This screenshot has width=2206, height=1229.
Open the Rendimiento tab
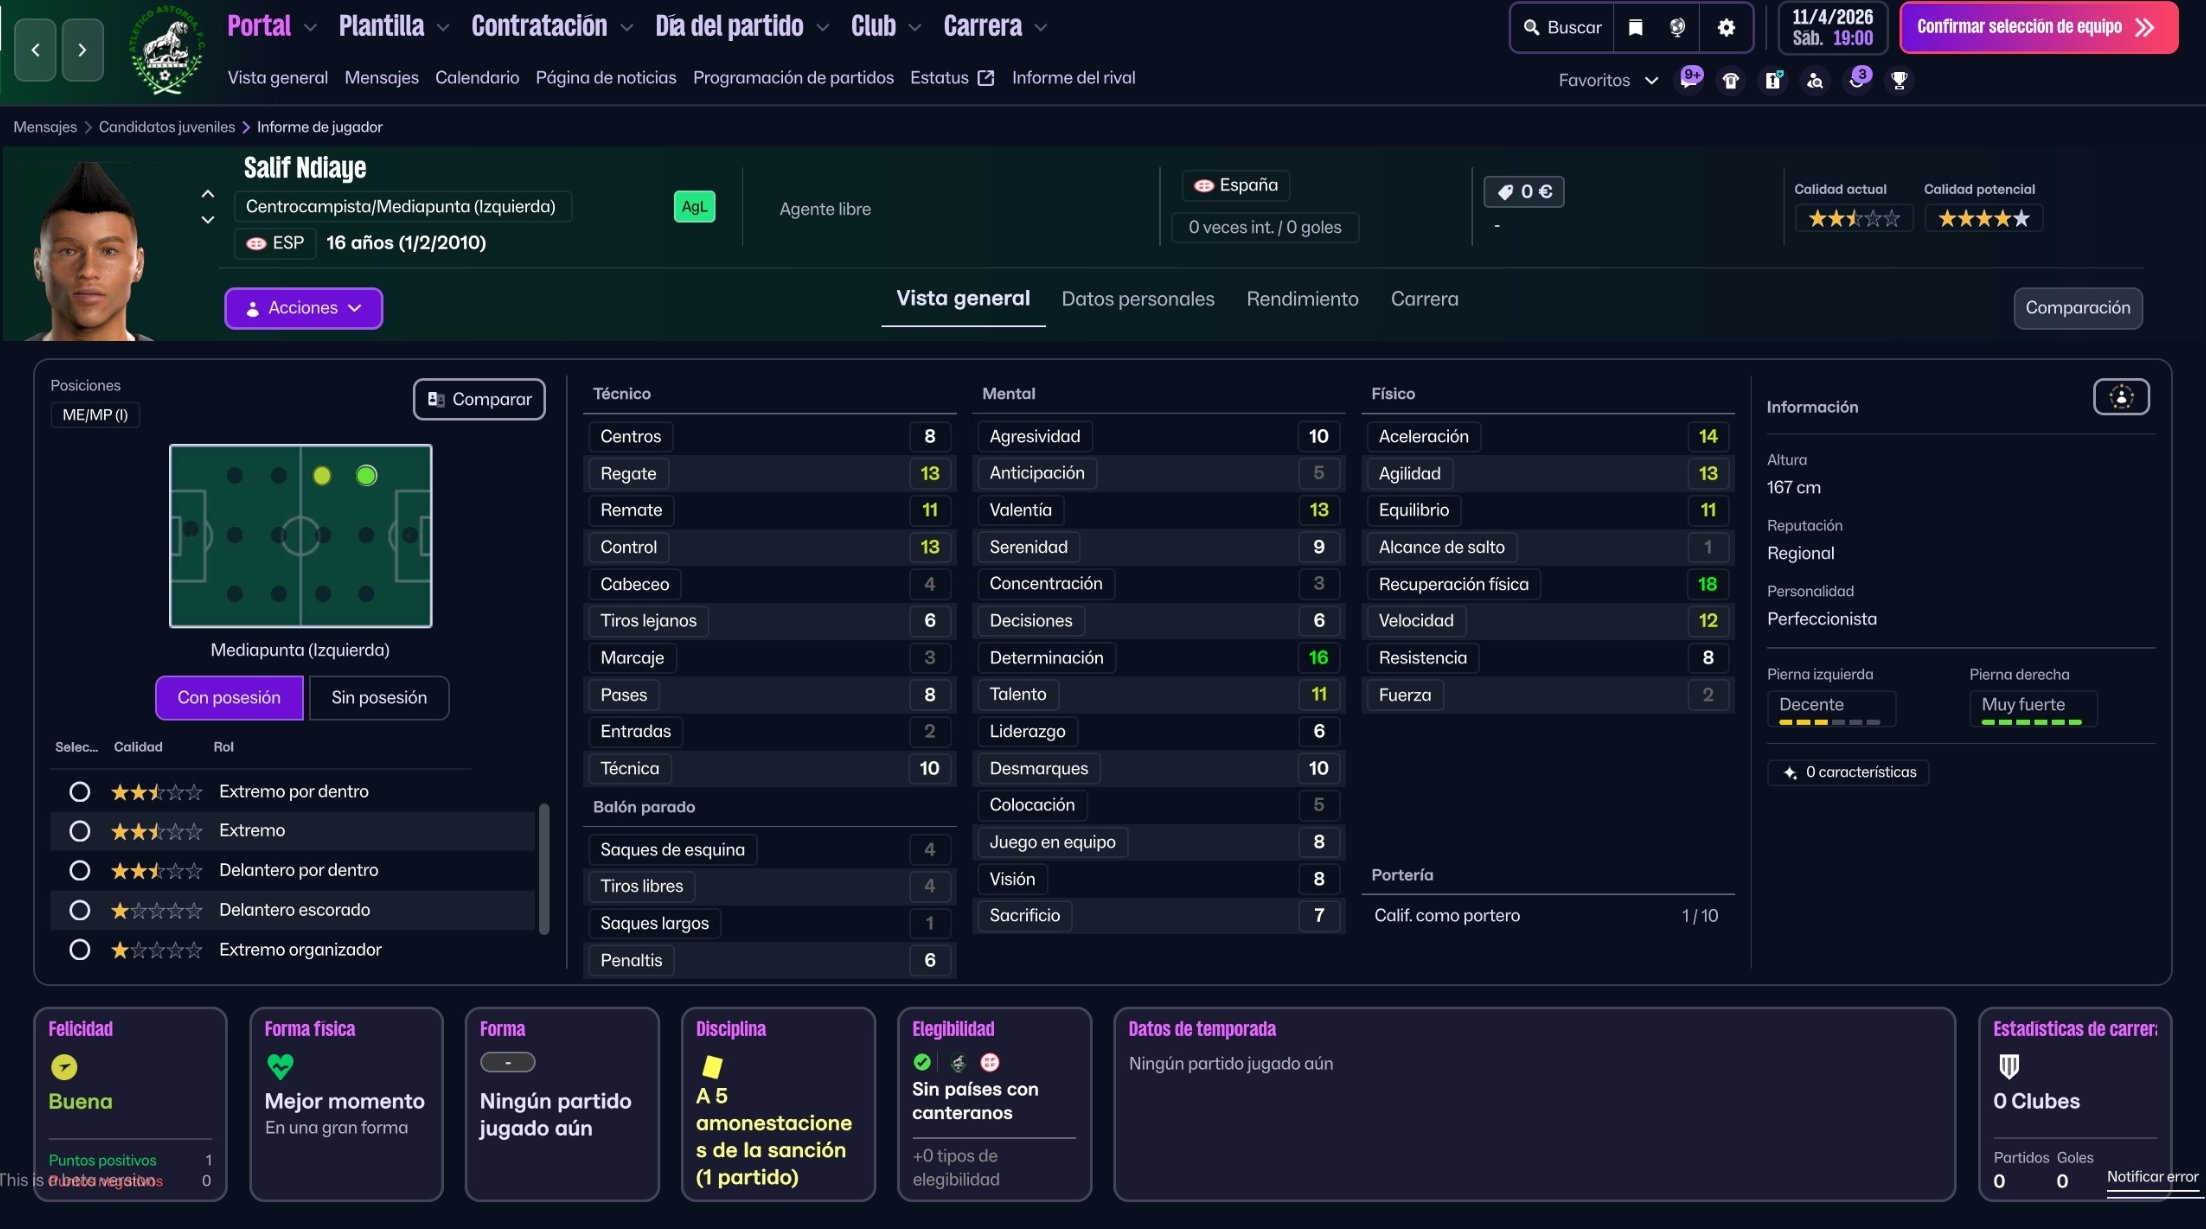[1302, 299]
